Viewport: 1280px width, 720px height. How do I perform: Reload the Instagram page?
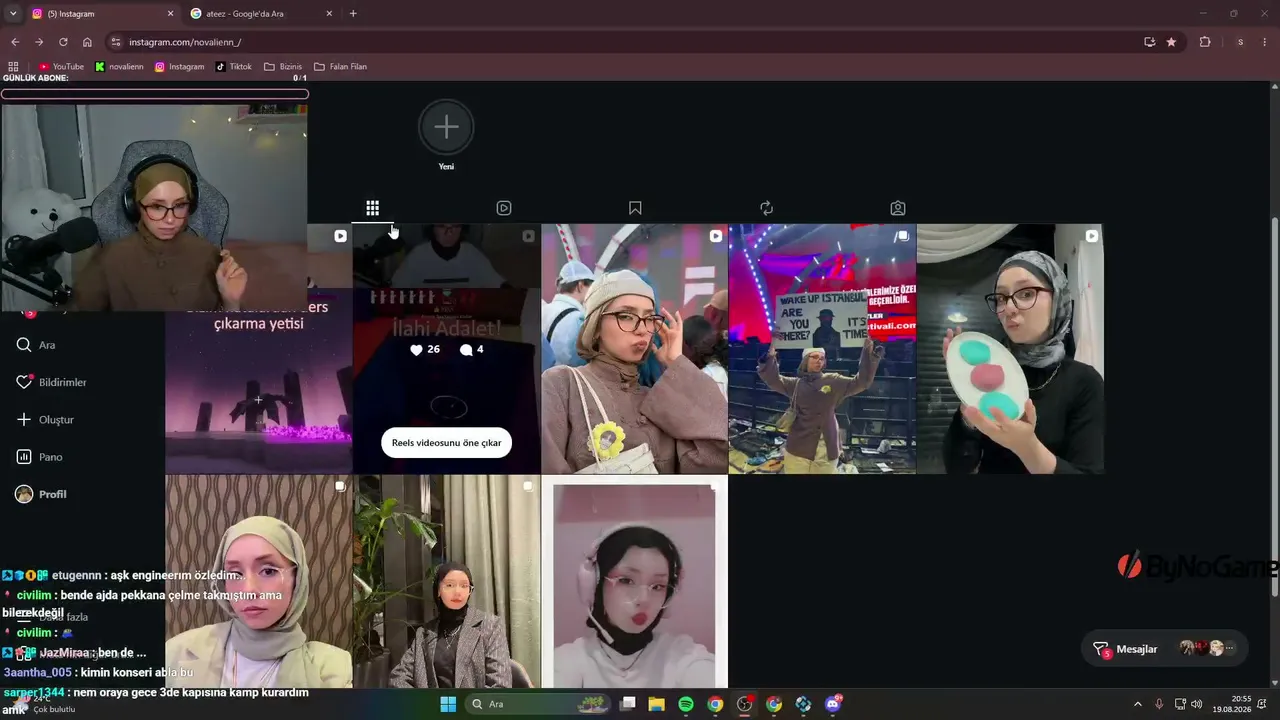63,42
